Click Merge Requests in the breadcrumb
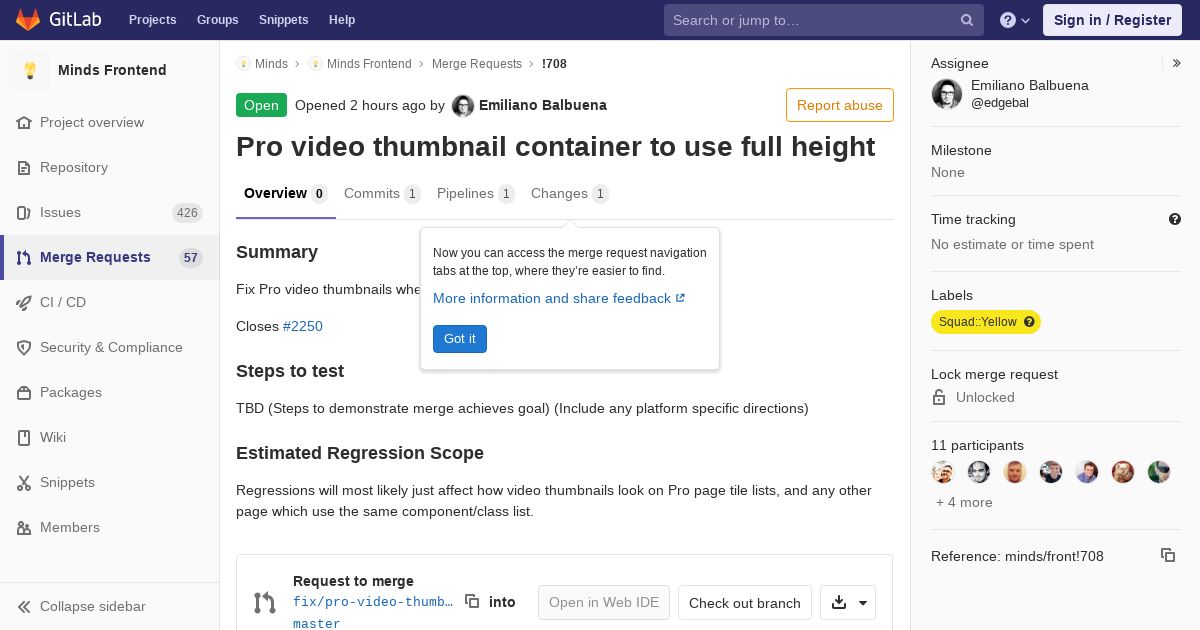Image resolution: width=1200 pixels, height=630 pixels. 477,64
